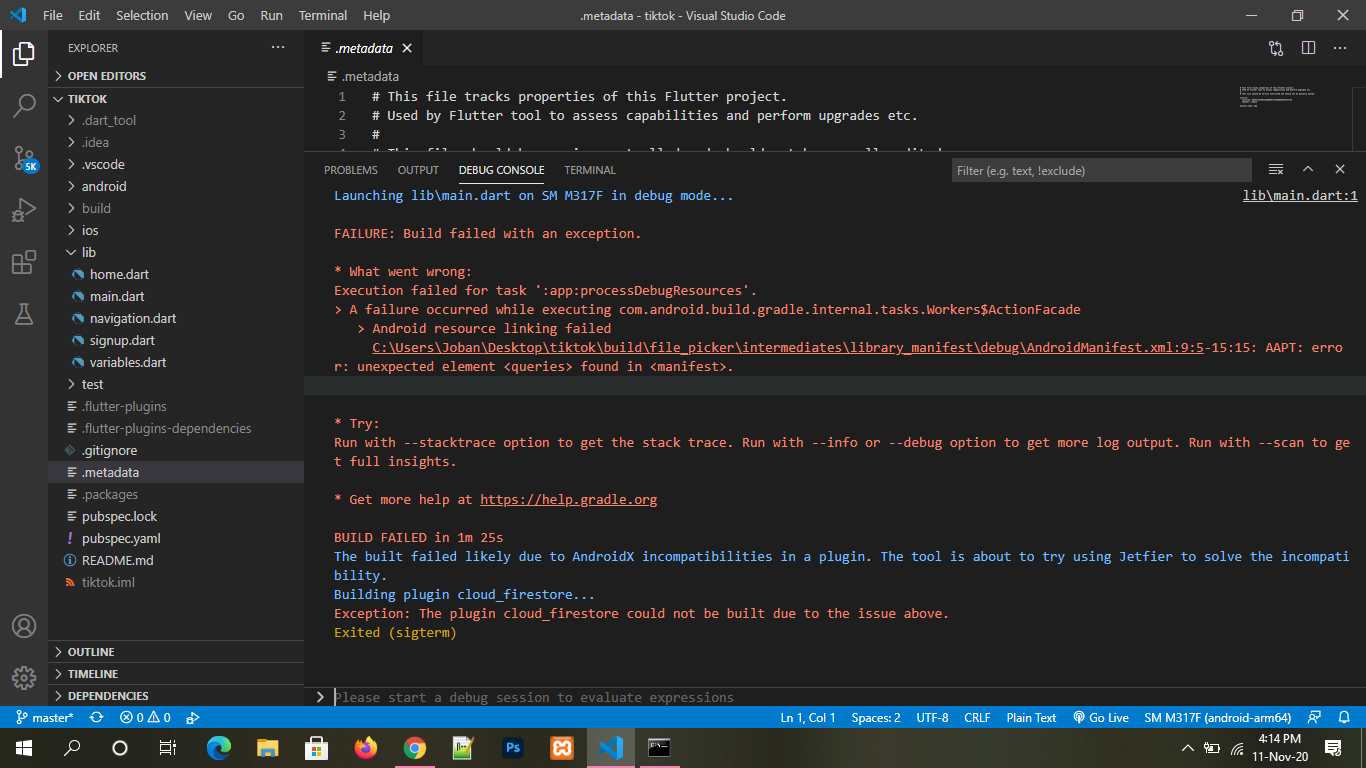Open Firefox from the taskbar
The width and height of the screenshot is (1366, 768).
coord(366,747)
